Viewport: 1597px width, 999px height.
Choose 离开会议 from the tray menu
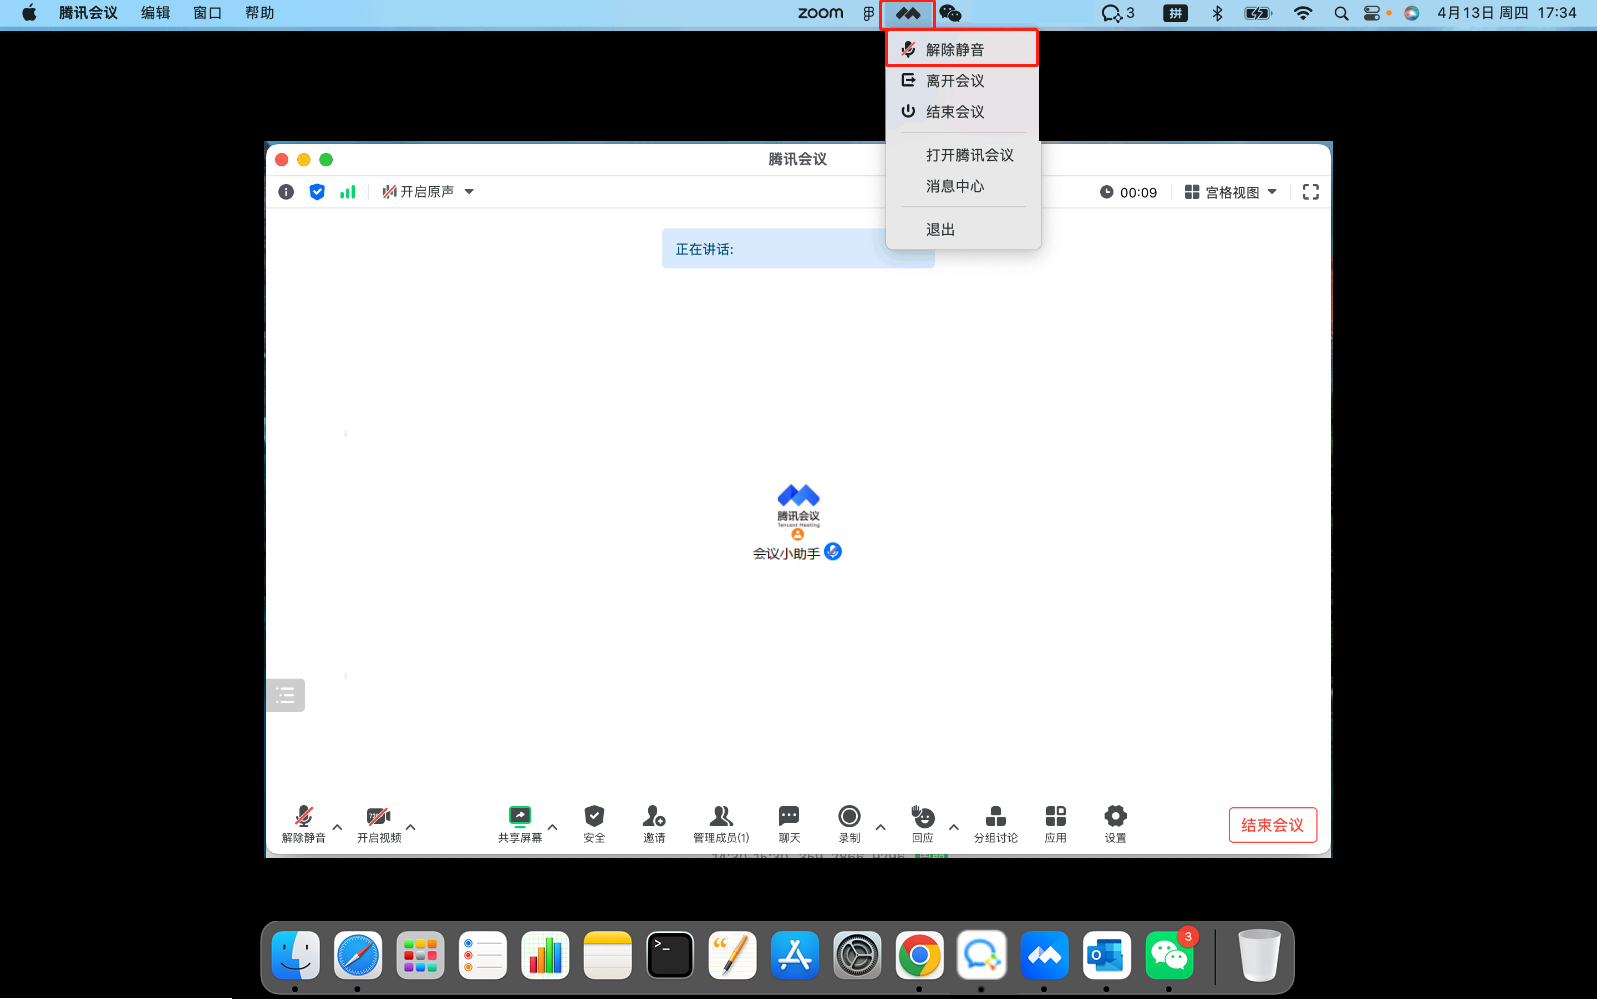(x=962, y=80)
